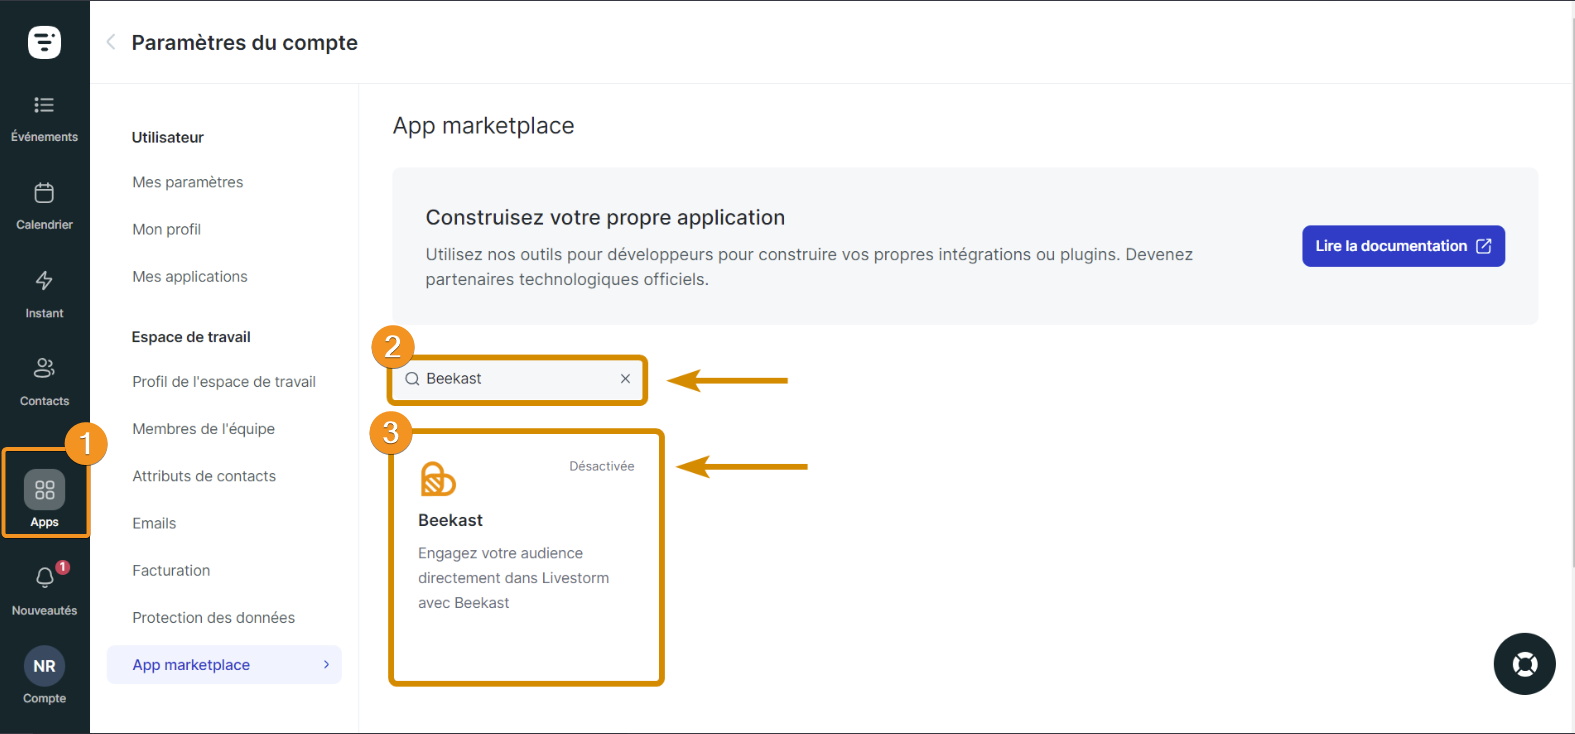Focus the app search field
Image resolution: width=1575 pixels, height=734 pixels.
pyautogui.click(x=518, y=379)
